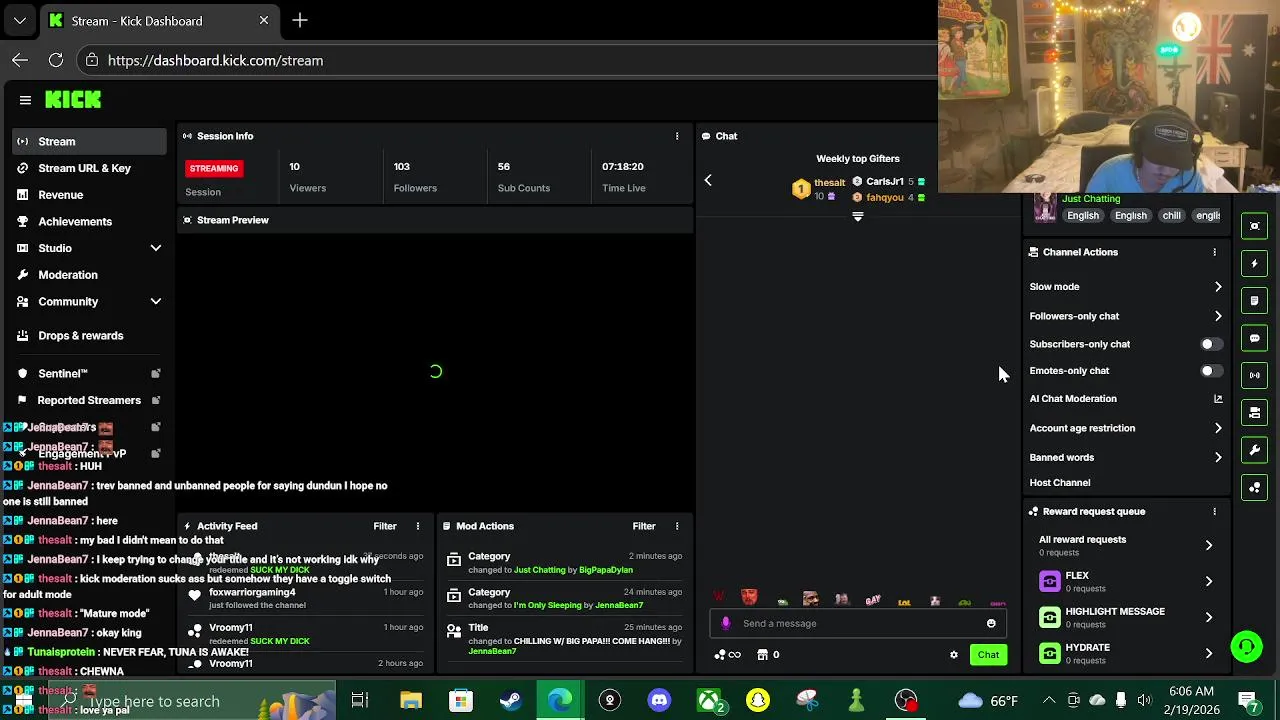Open Drops & rewards page

click(81, 336)
